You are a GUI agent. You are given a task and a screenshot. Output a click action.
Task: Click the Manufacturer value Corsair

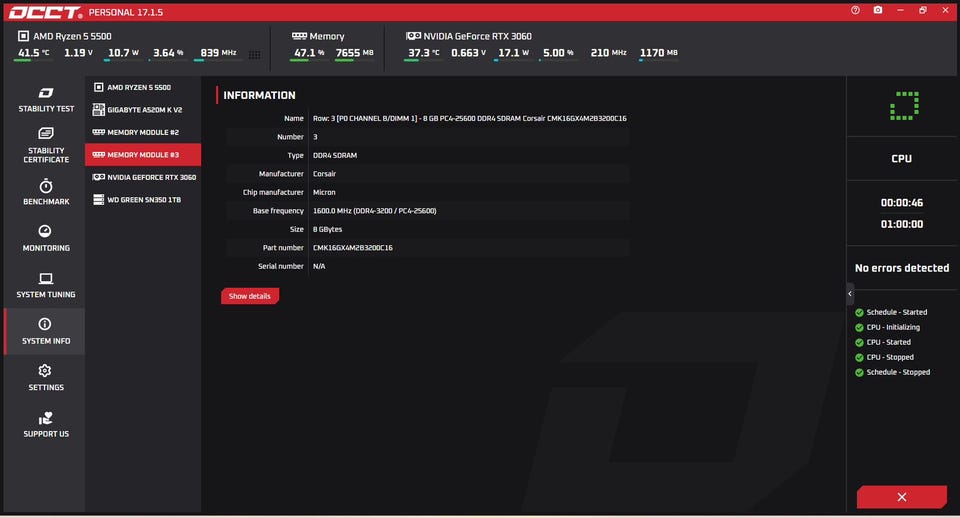pyautogui.click(x=324, y=174)
